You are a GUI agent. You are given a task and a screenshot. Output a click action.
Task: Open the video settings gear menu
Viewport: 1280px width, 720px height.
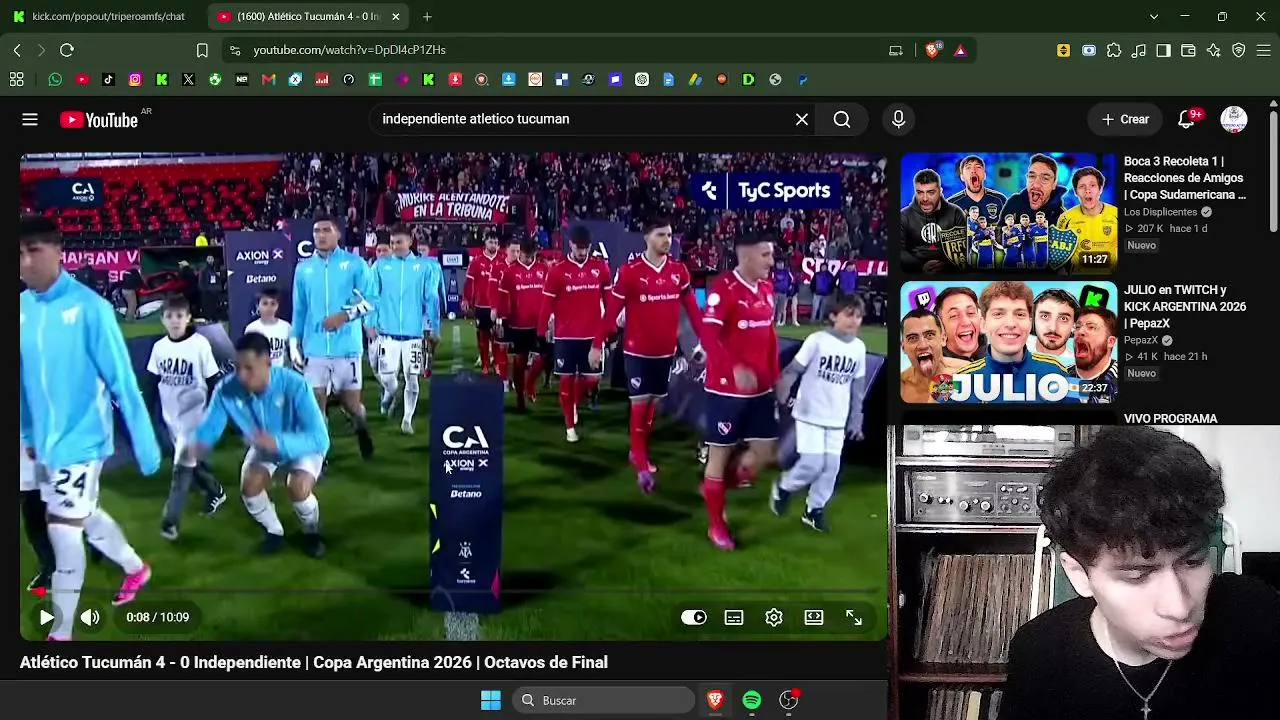pos(774,617)
